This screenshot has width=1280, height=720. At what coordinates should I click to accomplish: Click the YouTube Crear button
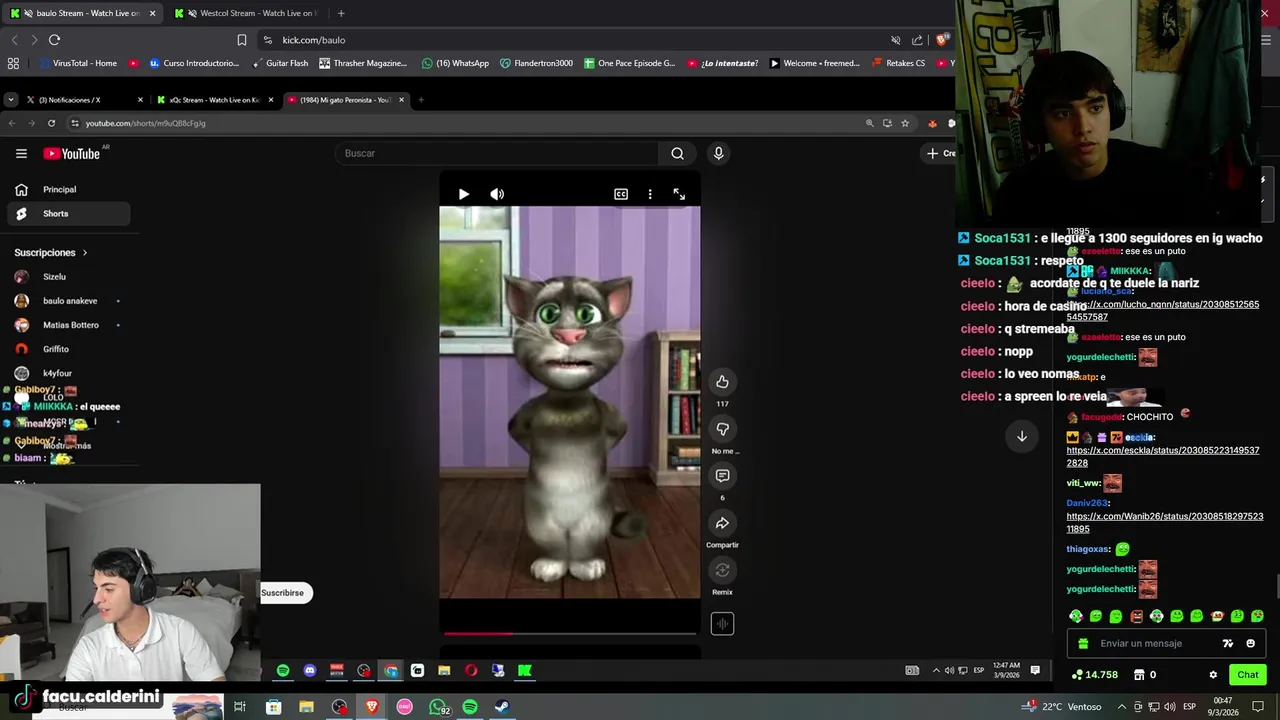939,153
